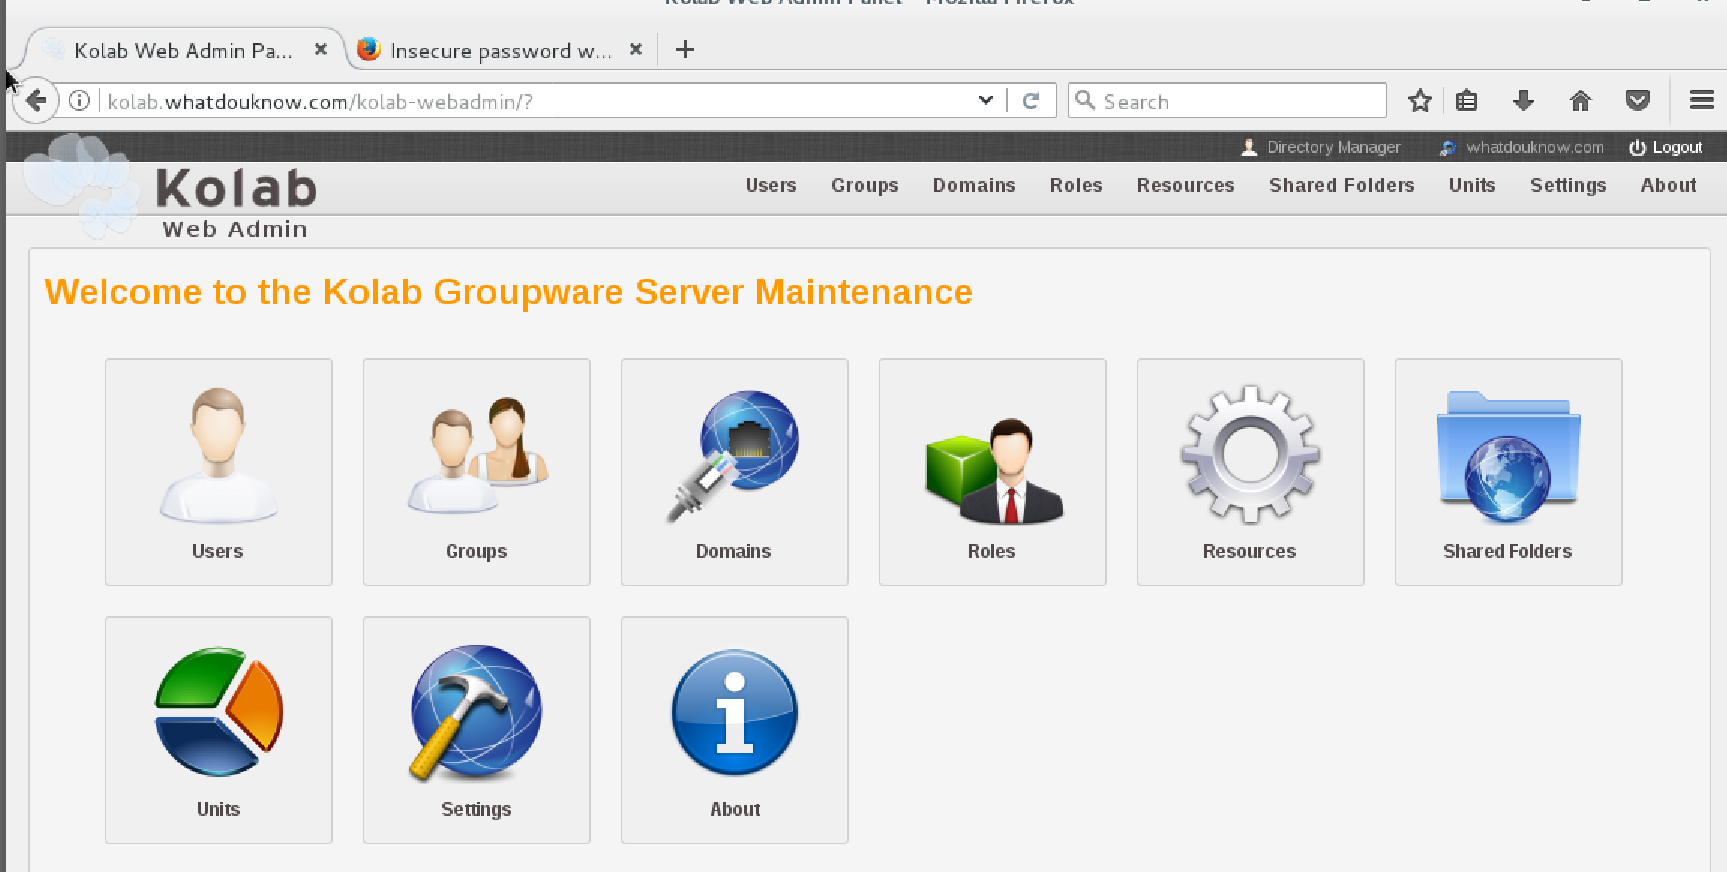Click the Logout link

coord(1665,147)
